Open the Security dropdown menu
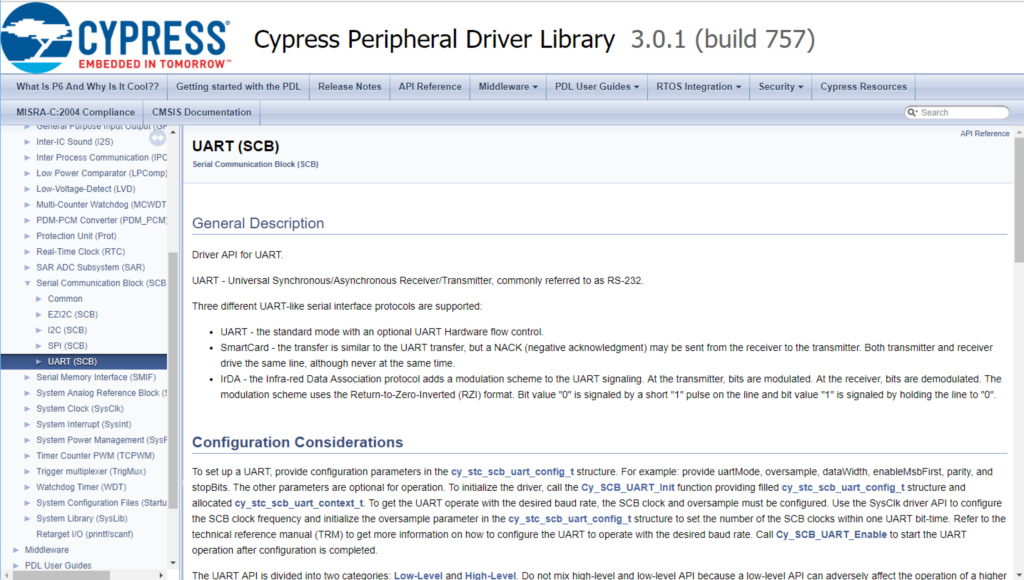The height and width of the screenshot is (580, 1024). tap(780, 87)
